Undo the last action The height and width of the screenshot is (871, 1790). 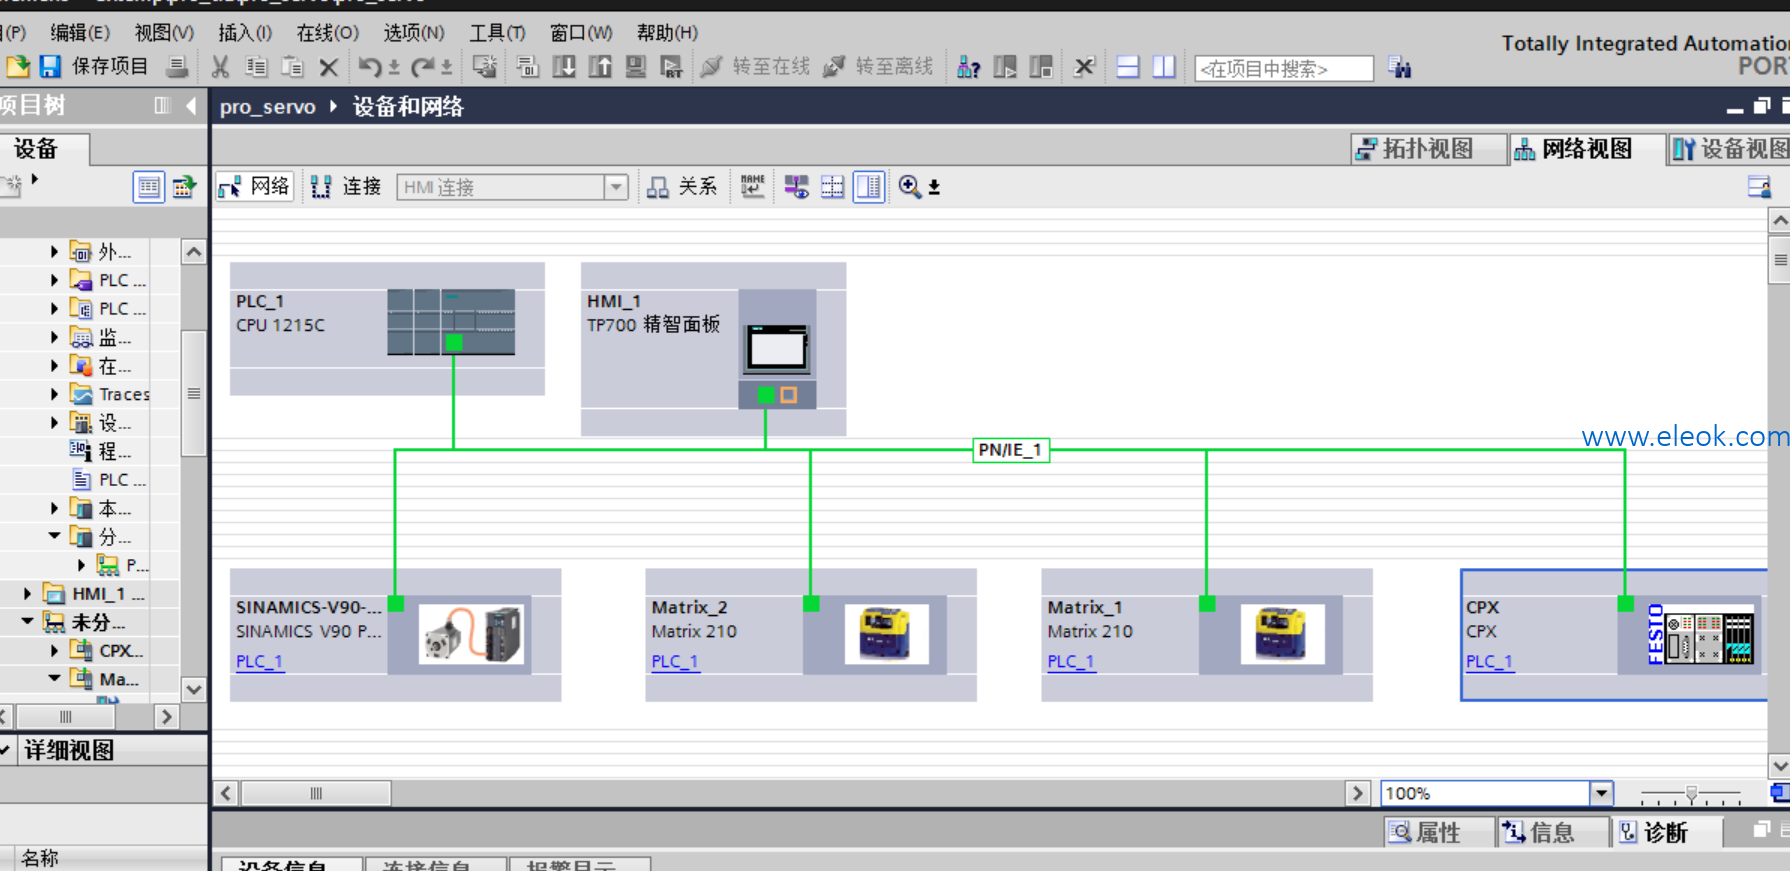(x=370, y=67)
